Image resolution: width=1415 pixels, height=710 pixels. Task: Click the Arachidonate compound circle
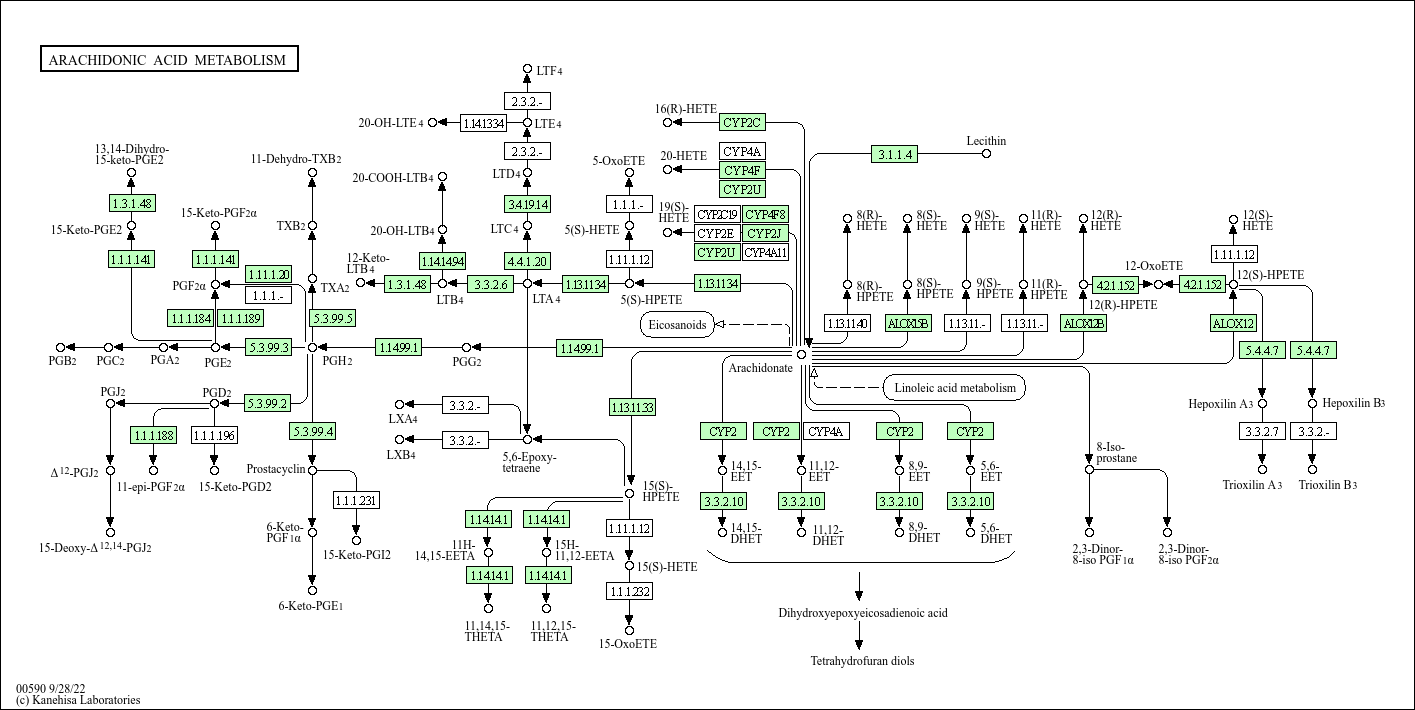coord(801,354)
